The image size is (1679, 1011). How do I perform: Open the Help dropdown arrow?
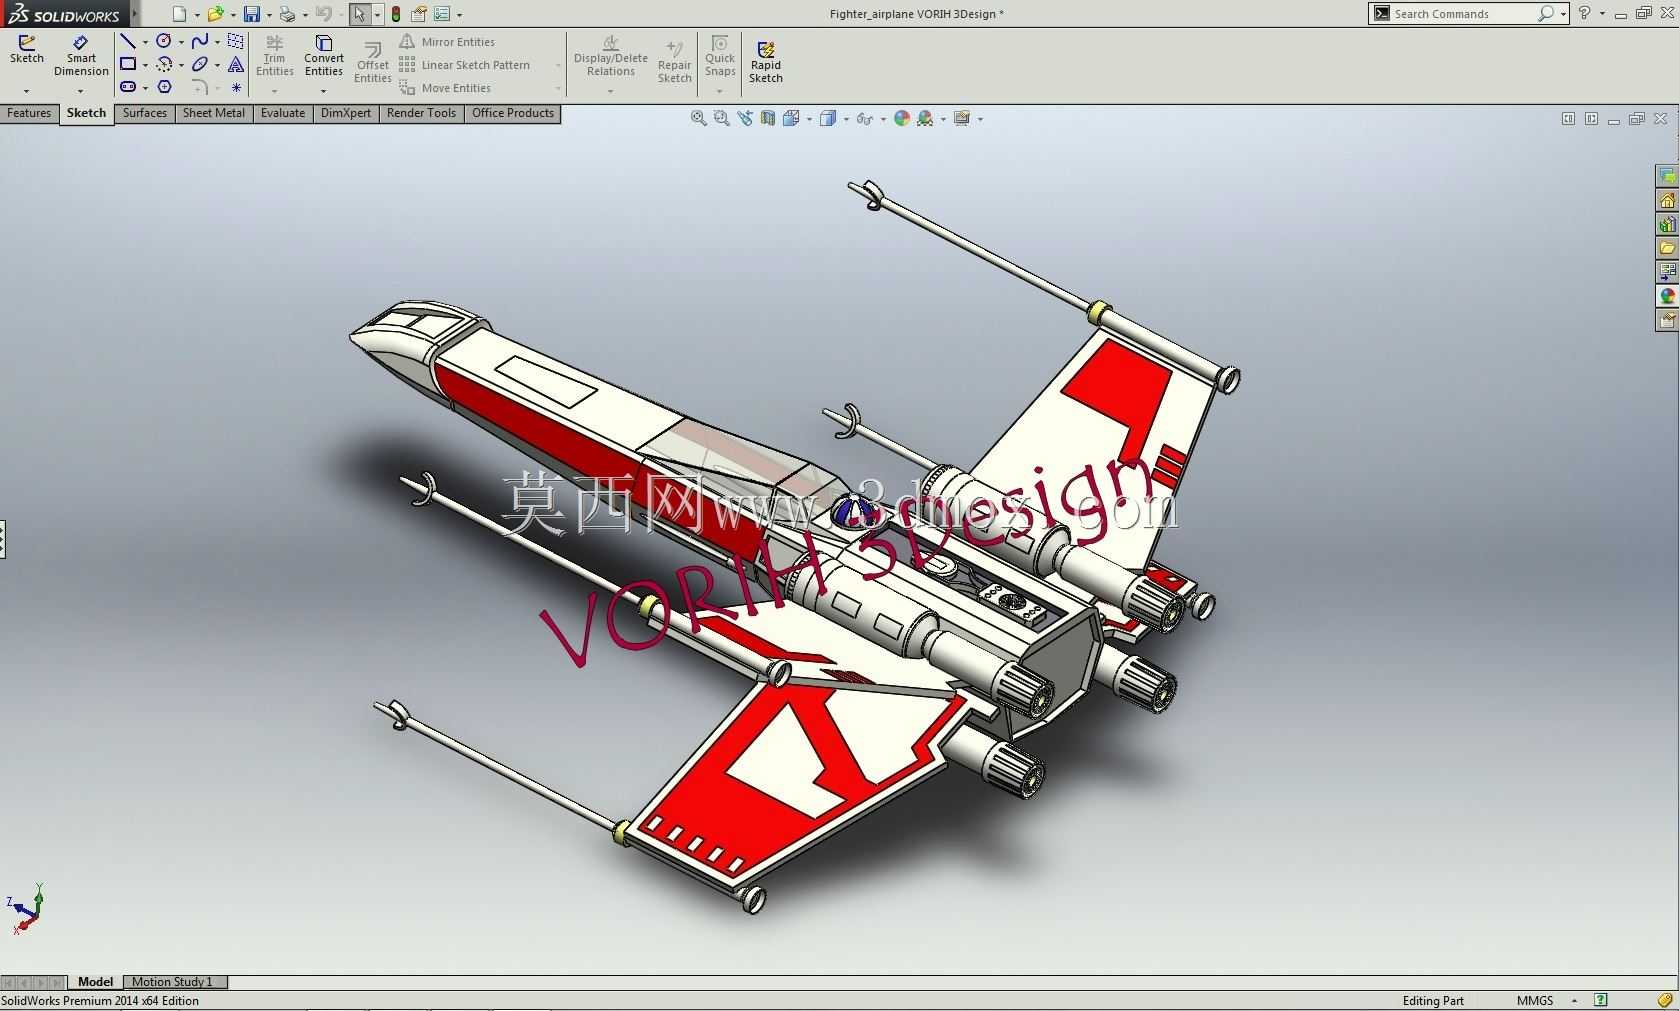click(x=1602, y=14)
